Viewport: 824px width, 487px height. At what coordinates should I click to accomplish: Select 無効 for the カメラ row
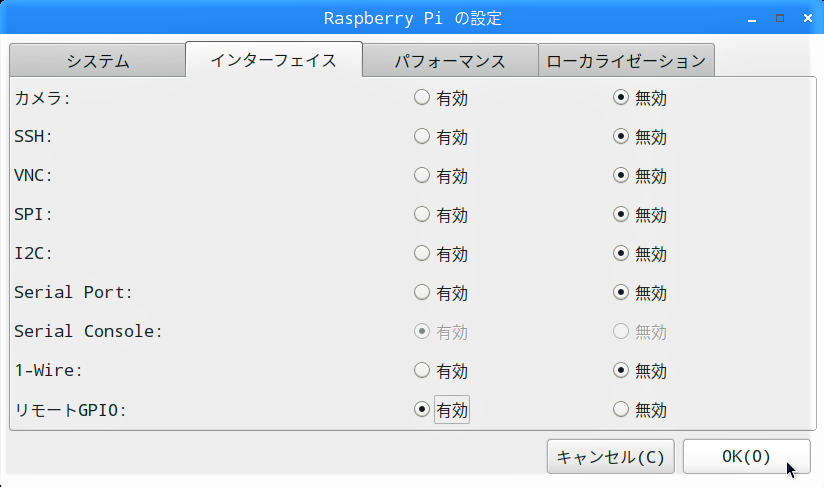click(621, 98)
